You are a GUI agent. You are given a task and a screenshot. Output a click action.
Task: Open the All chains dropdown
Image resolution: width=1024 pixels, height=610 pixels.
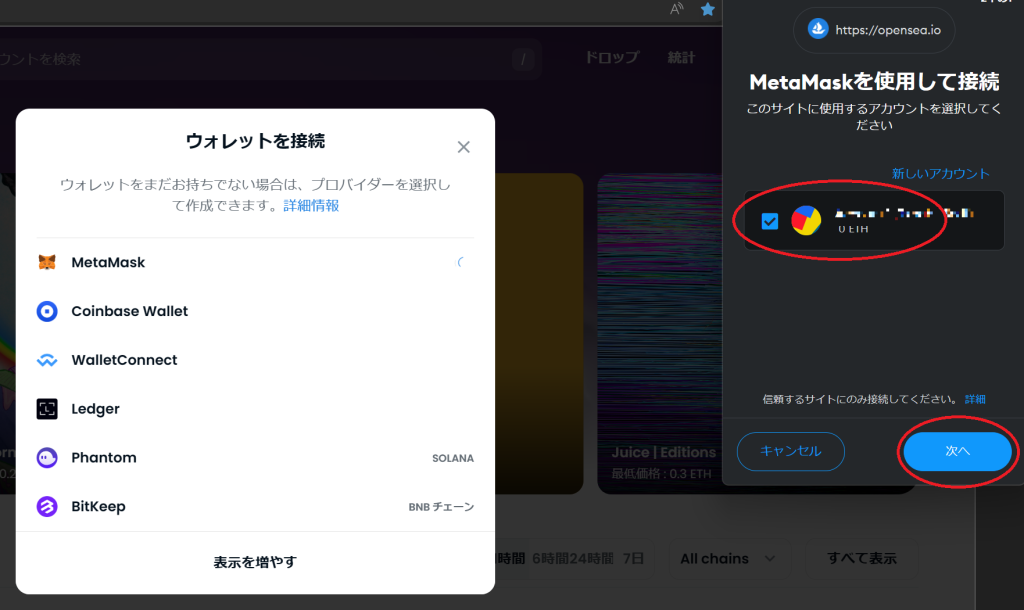point(728,559)
